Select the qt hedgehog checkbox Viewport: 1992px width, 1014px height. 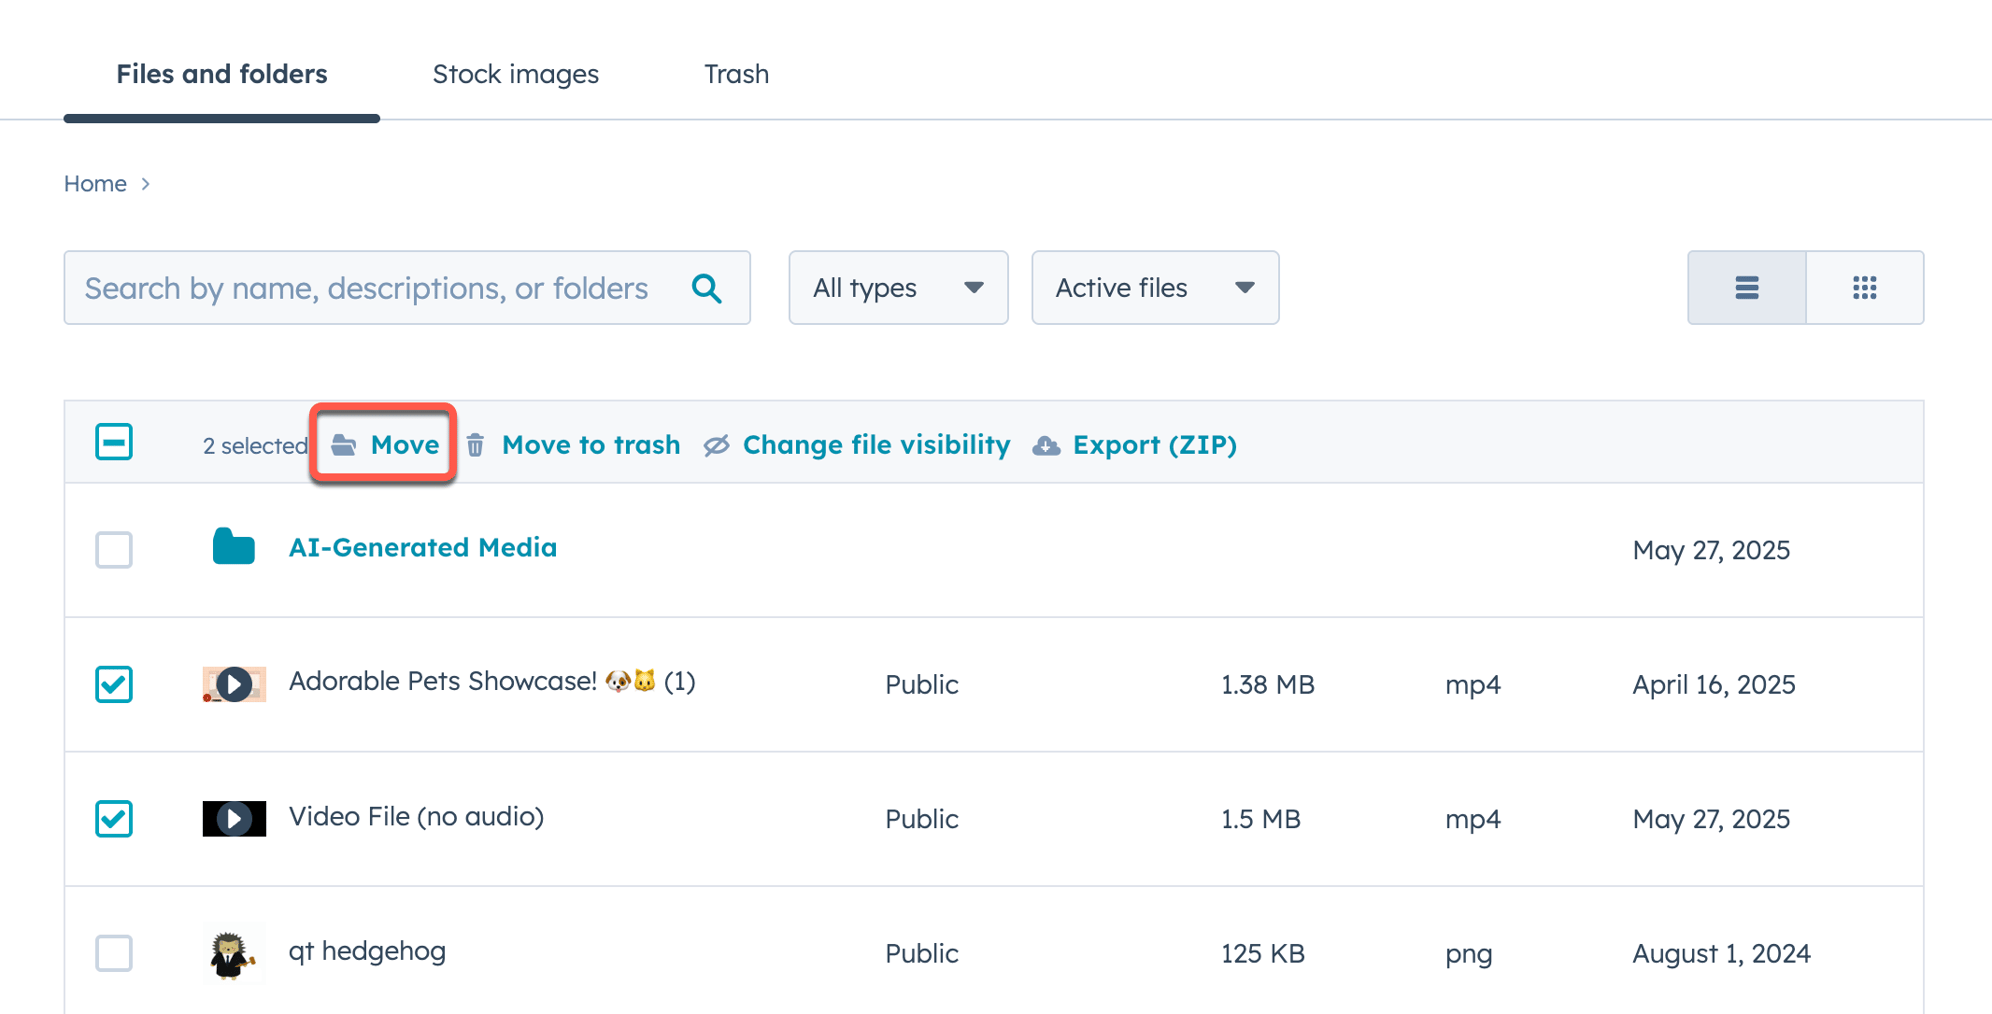pos(114,953)
